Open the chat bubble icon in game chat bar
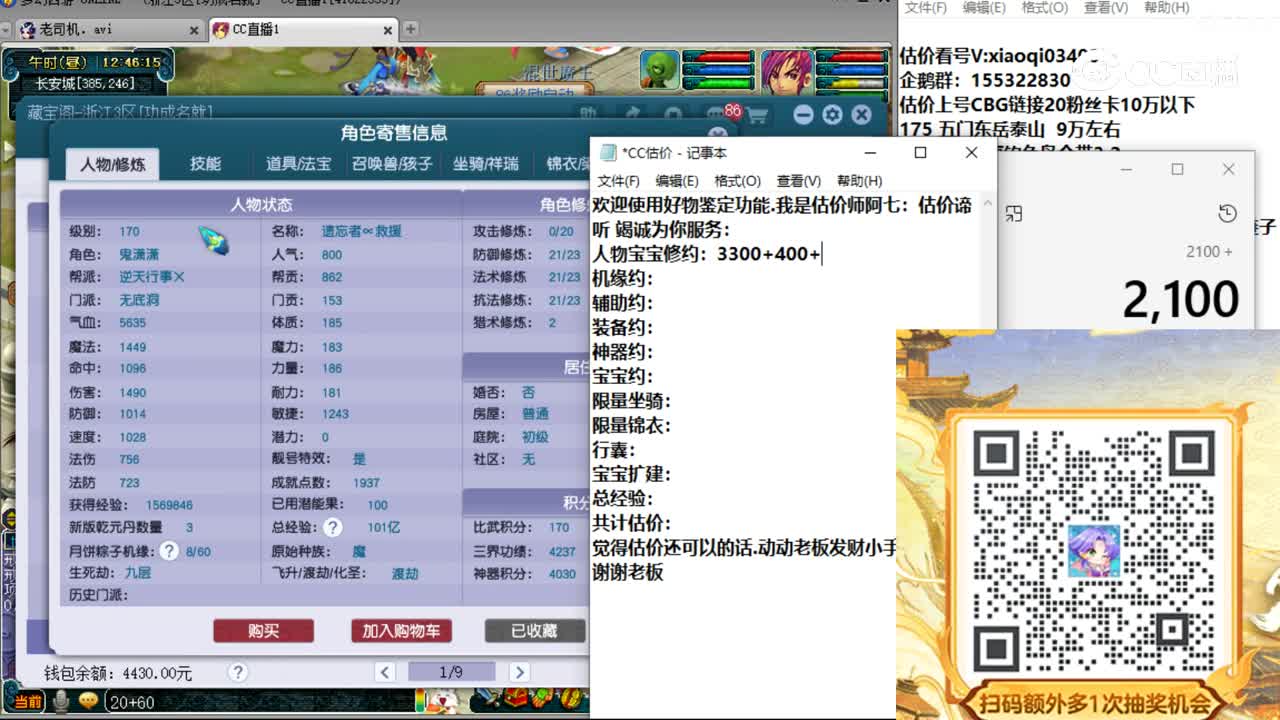Image resolution: width=1280 pixels, height=720 pixels. [89, 702]
